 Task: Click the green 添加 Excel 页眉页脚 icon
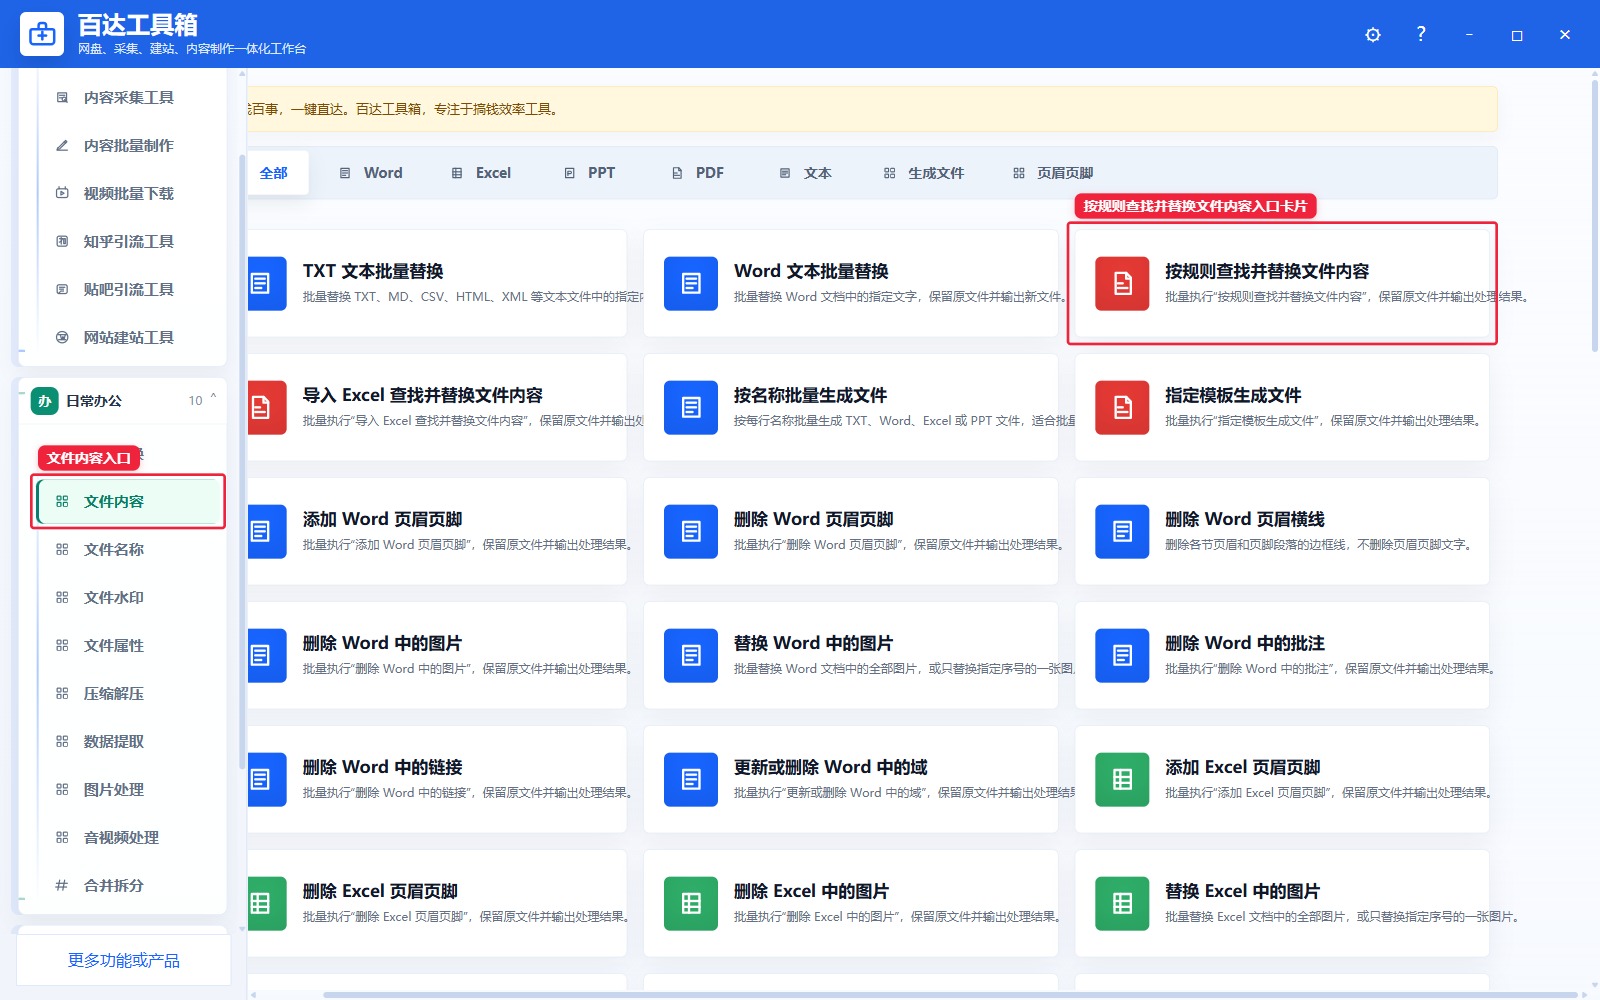pos(1122,780)
